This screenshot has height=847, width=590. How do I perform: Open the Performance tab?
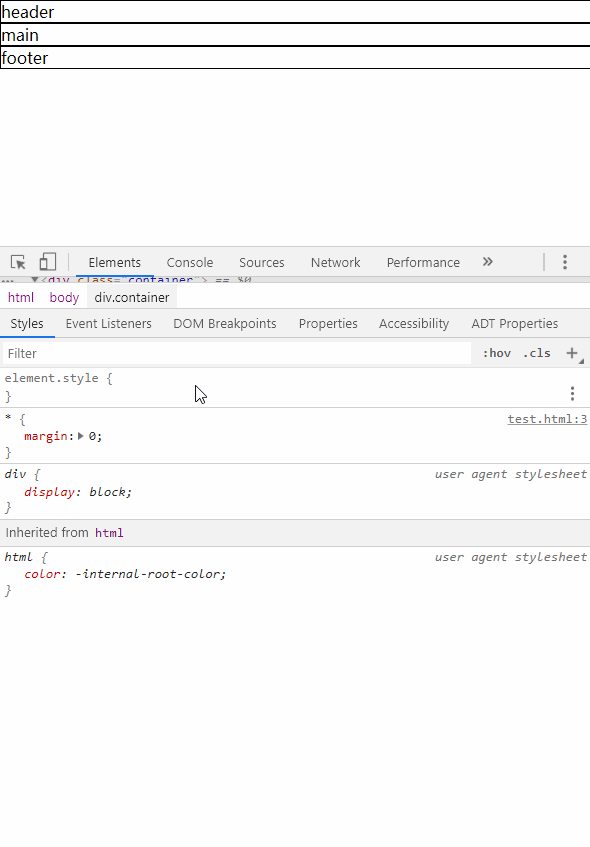(423, 263)
